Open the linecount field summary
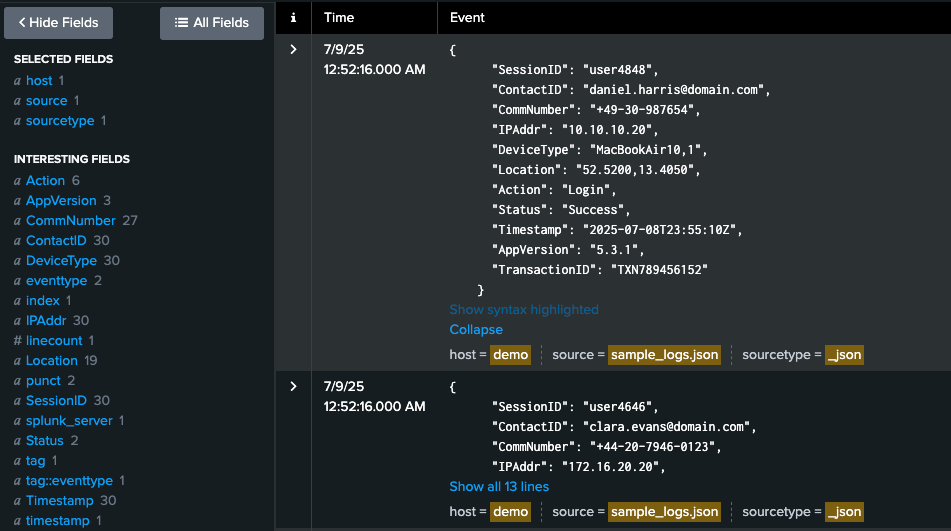Image resolution: width=951 pixels, height=531 pixels. click(x=54, y=341)
